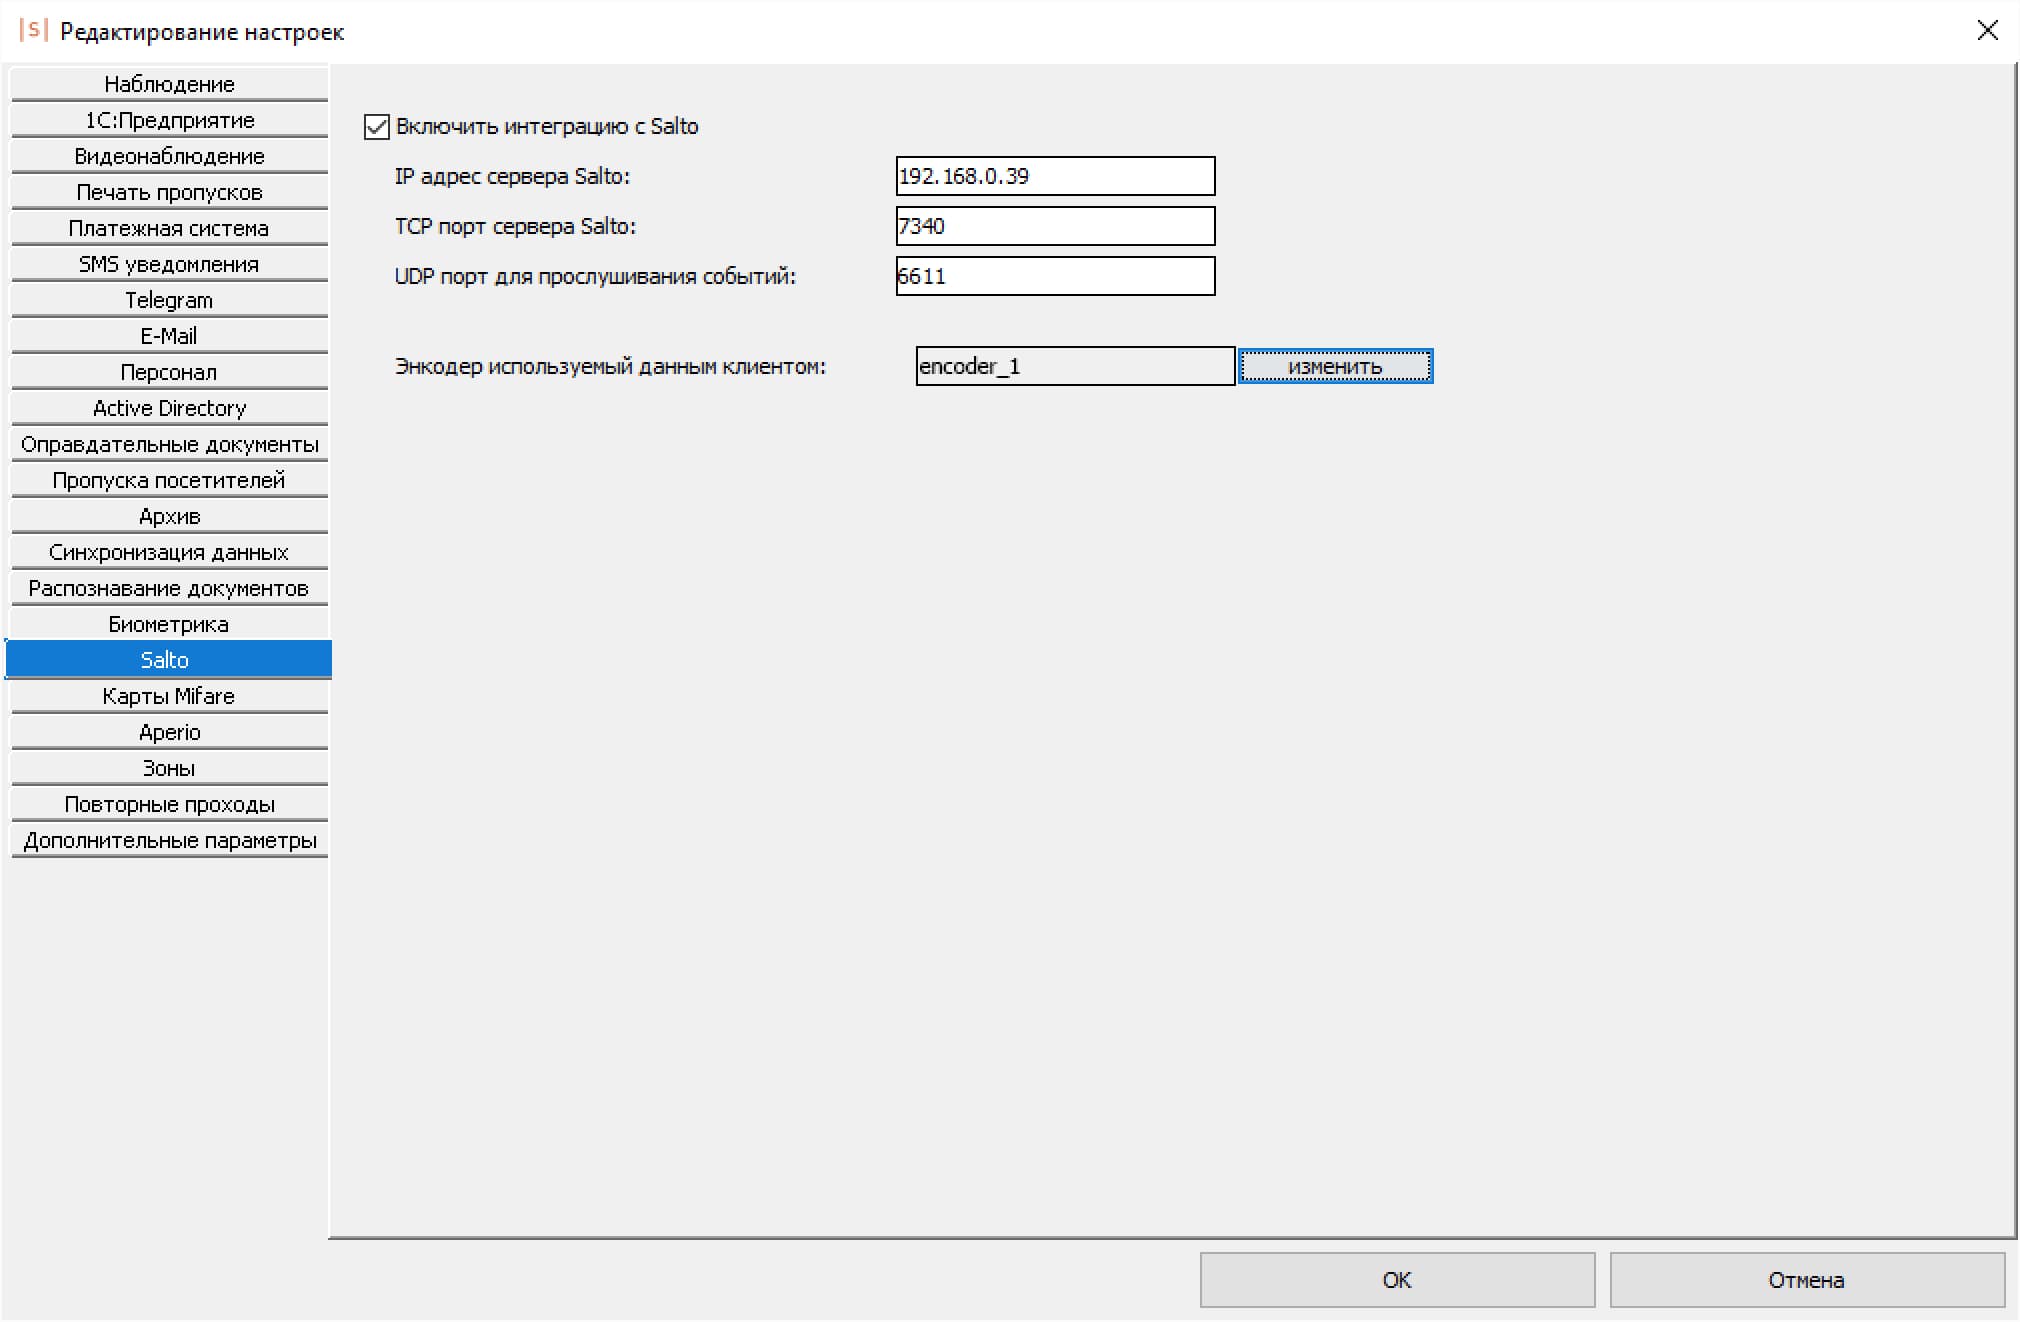Image resolution: width=2020 pixels, height=1322 pixels.
Task: Switch to the 1С:Предприятие tab
Action: (x=169, y=120)
